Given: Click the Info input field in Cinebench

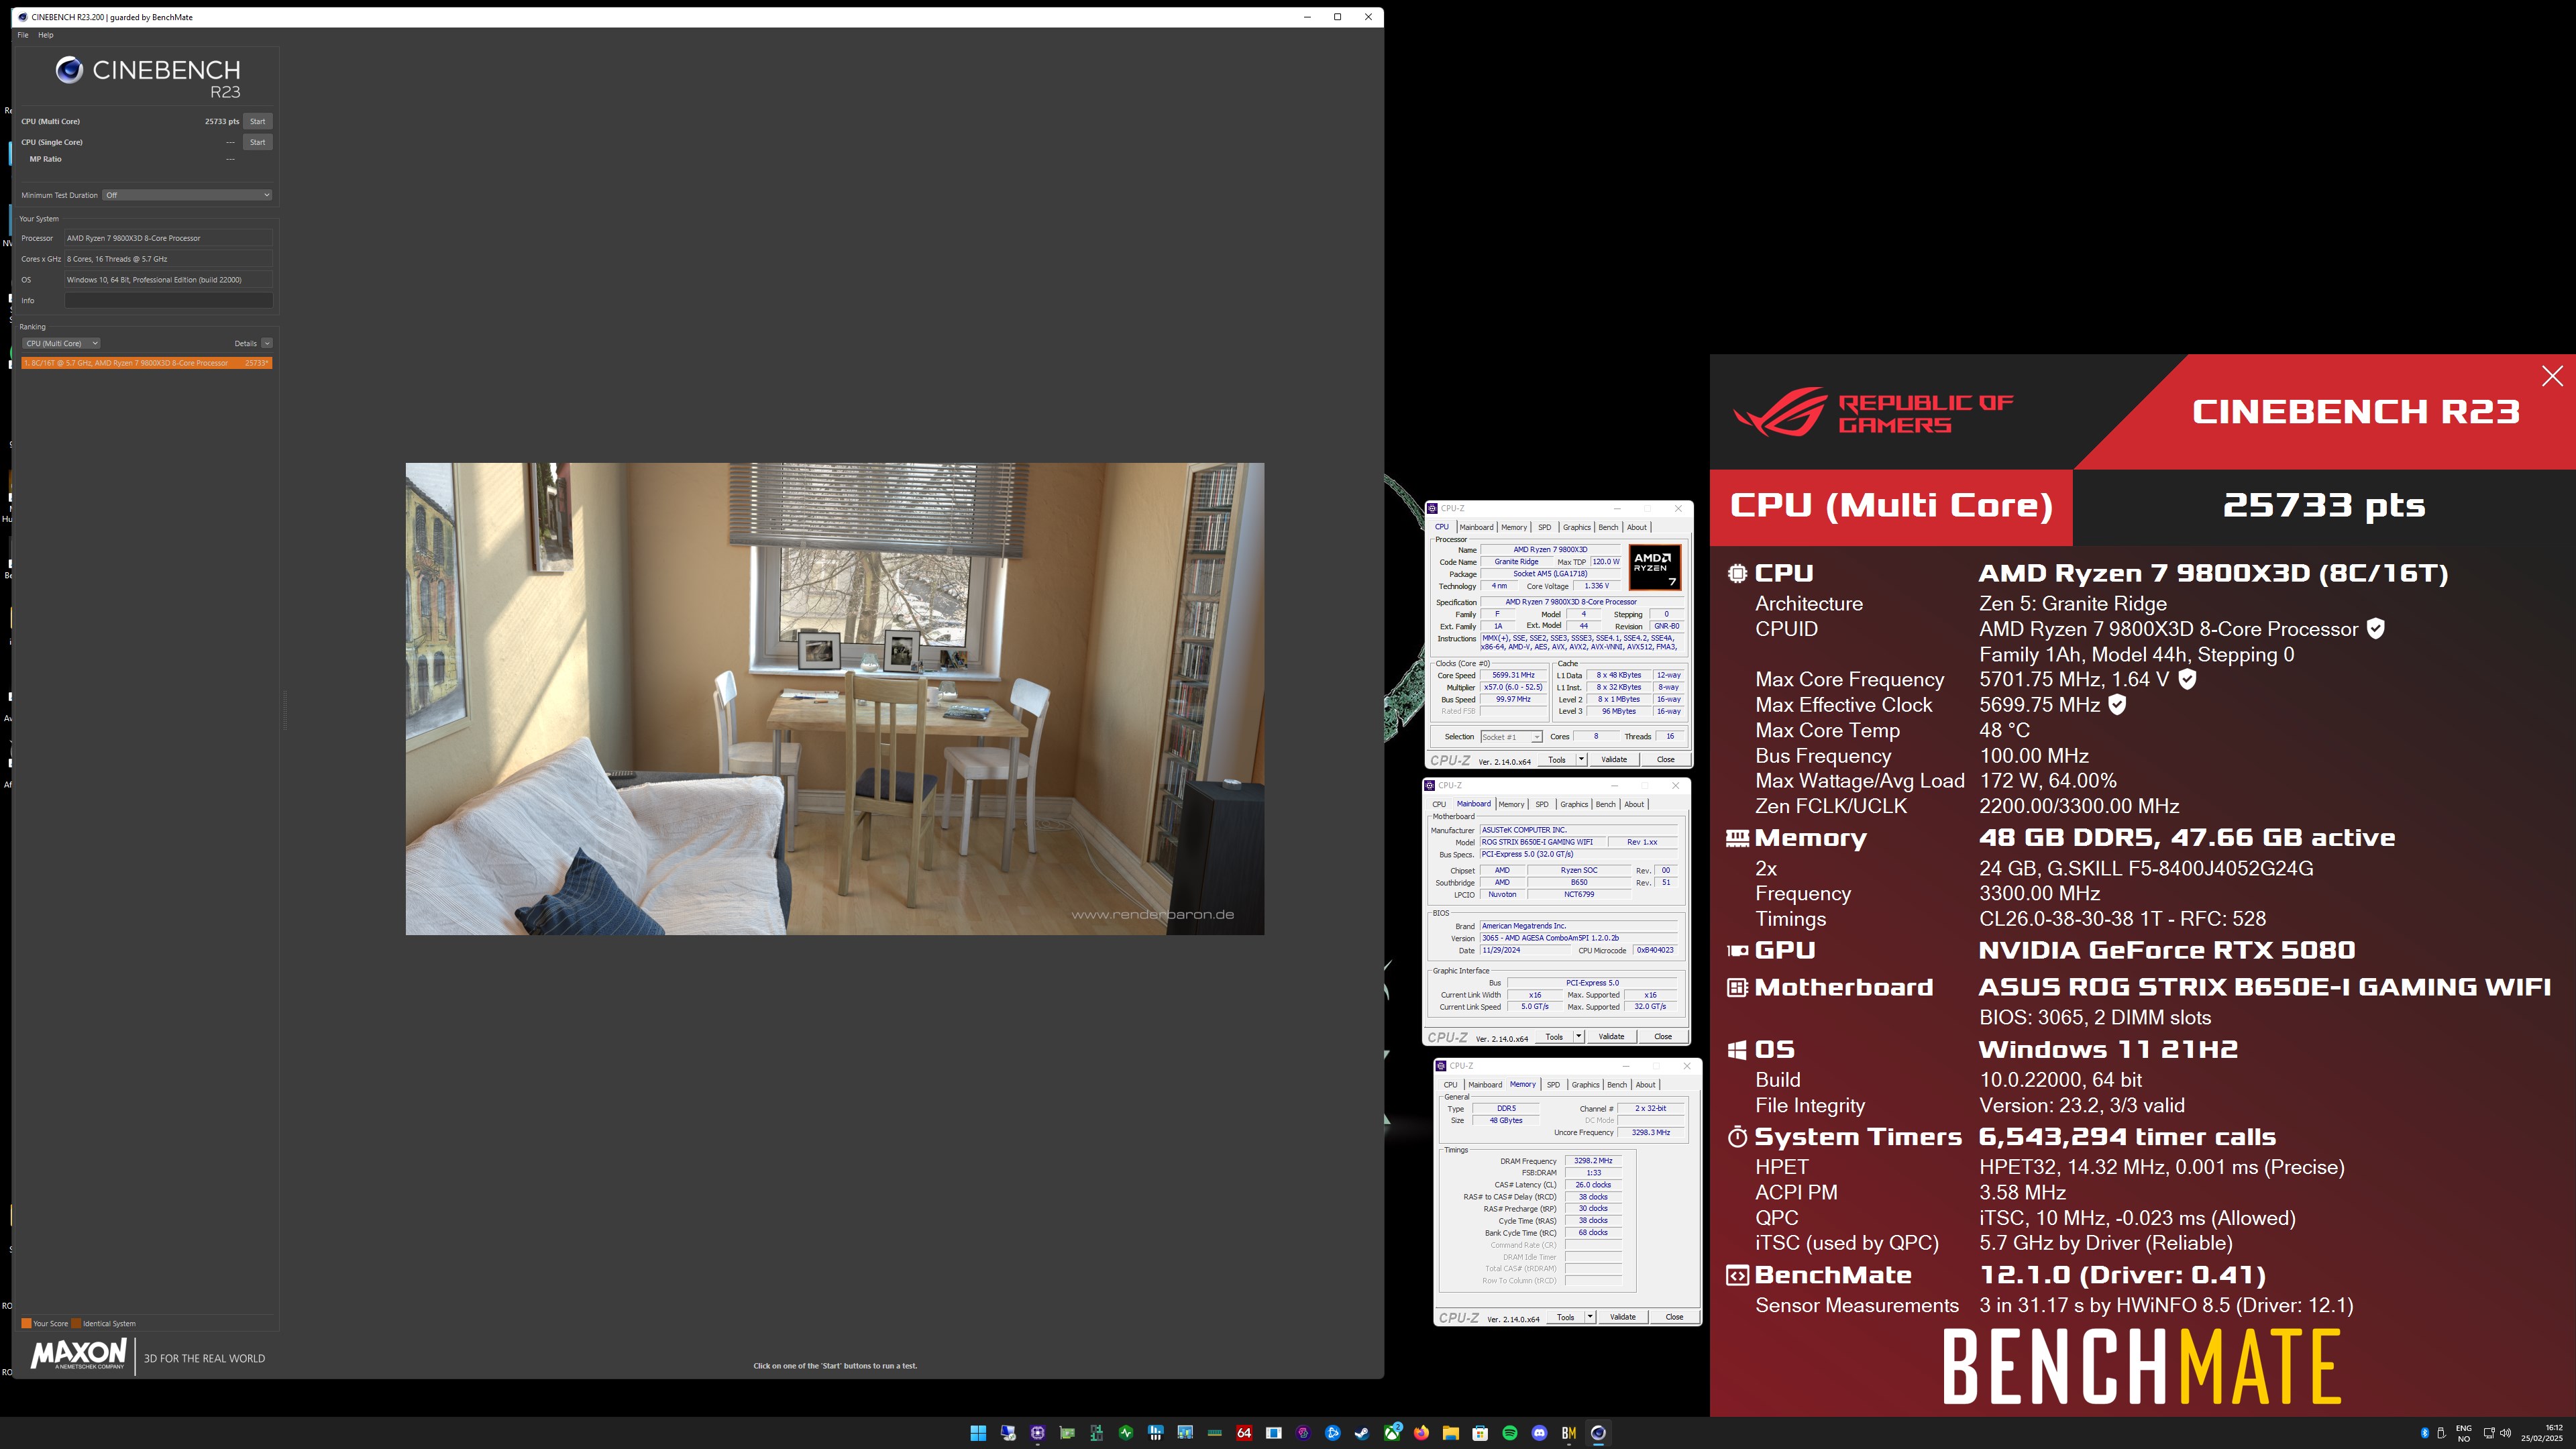Looking at the screenshot, I should click(168, 300).
